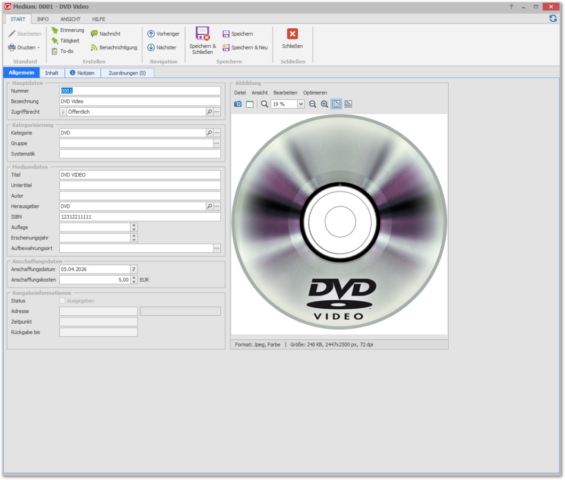565x480 pixels.
Task: Click Speichern & Neu
Action: [x=245, y=47]
